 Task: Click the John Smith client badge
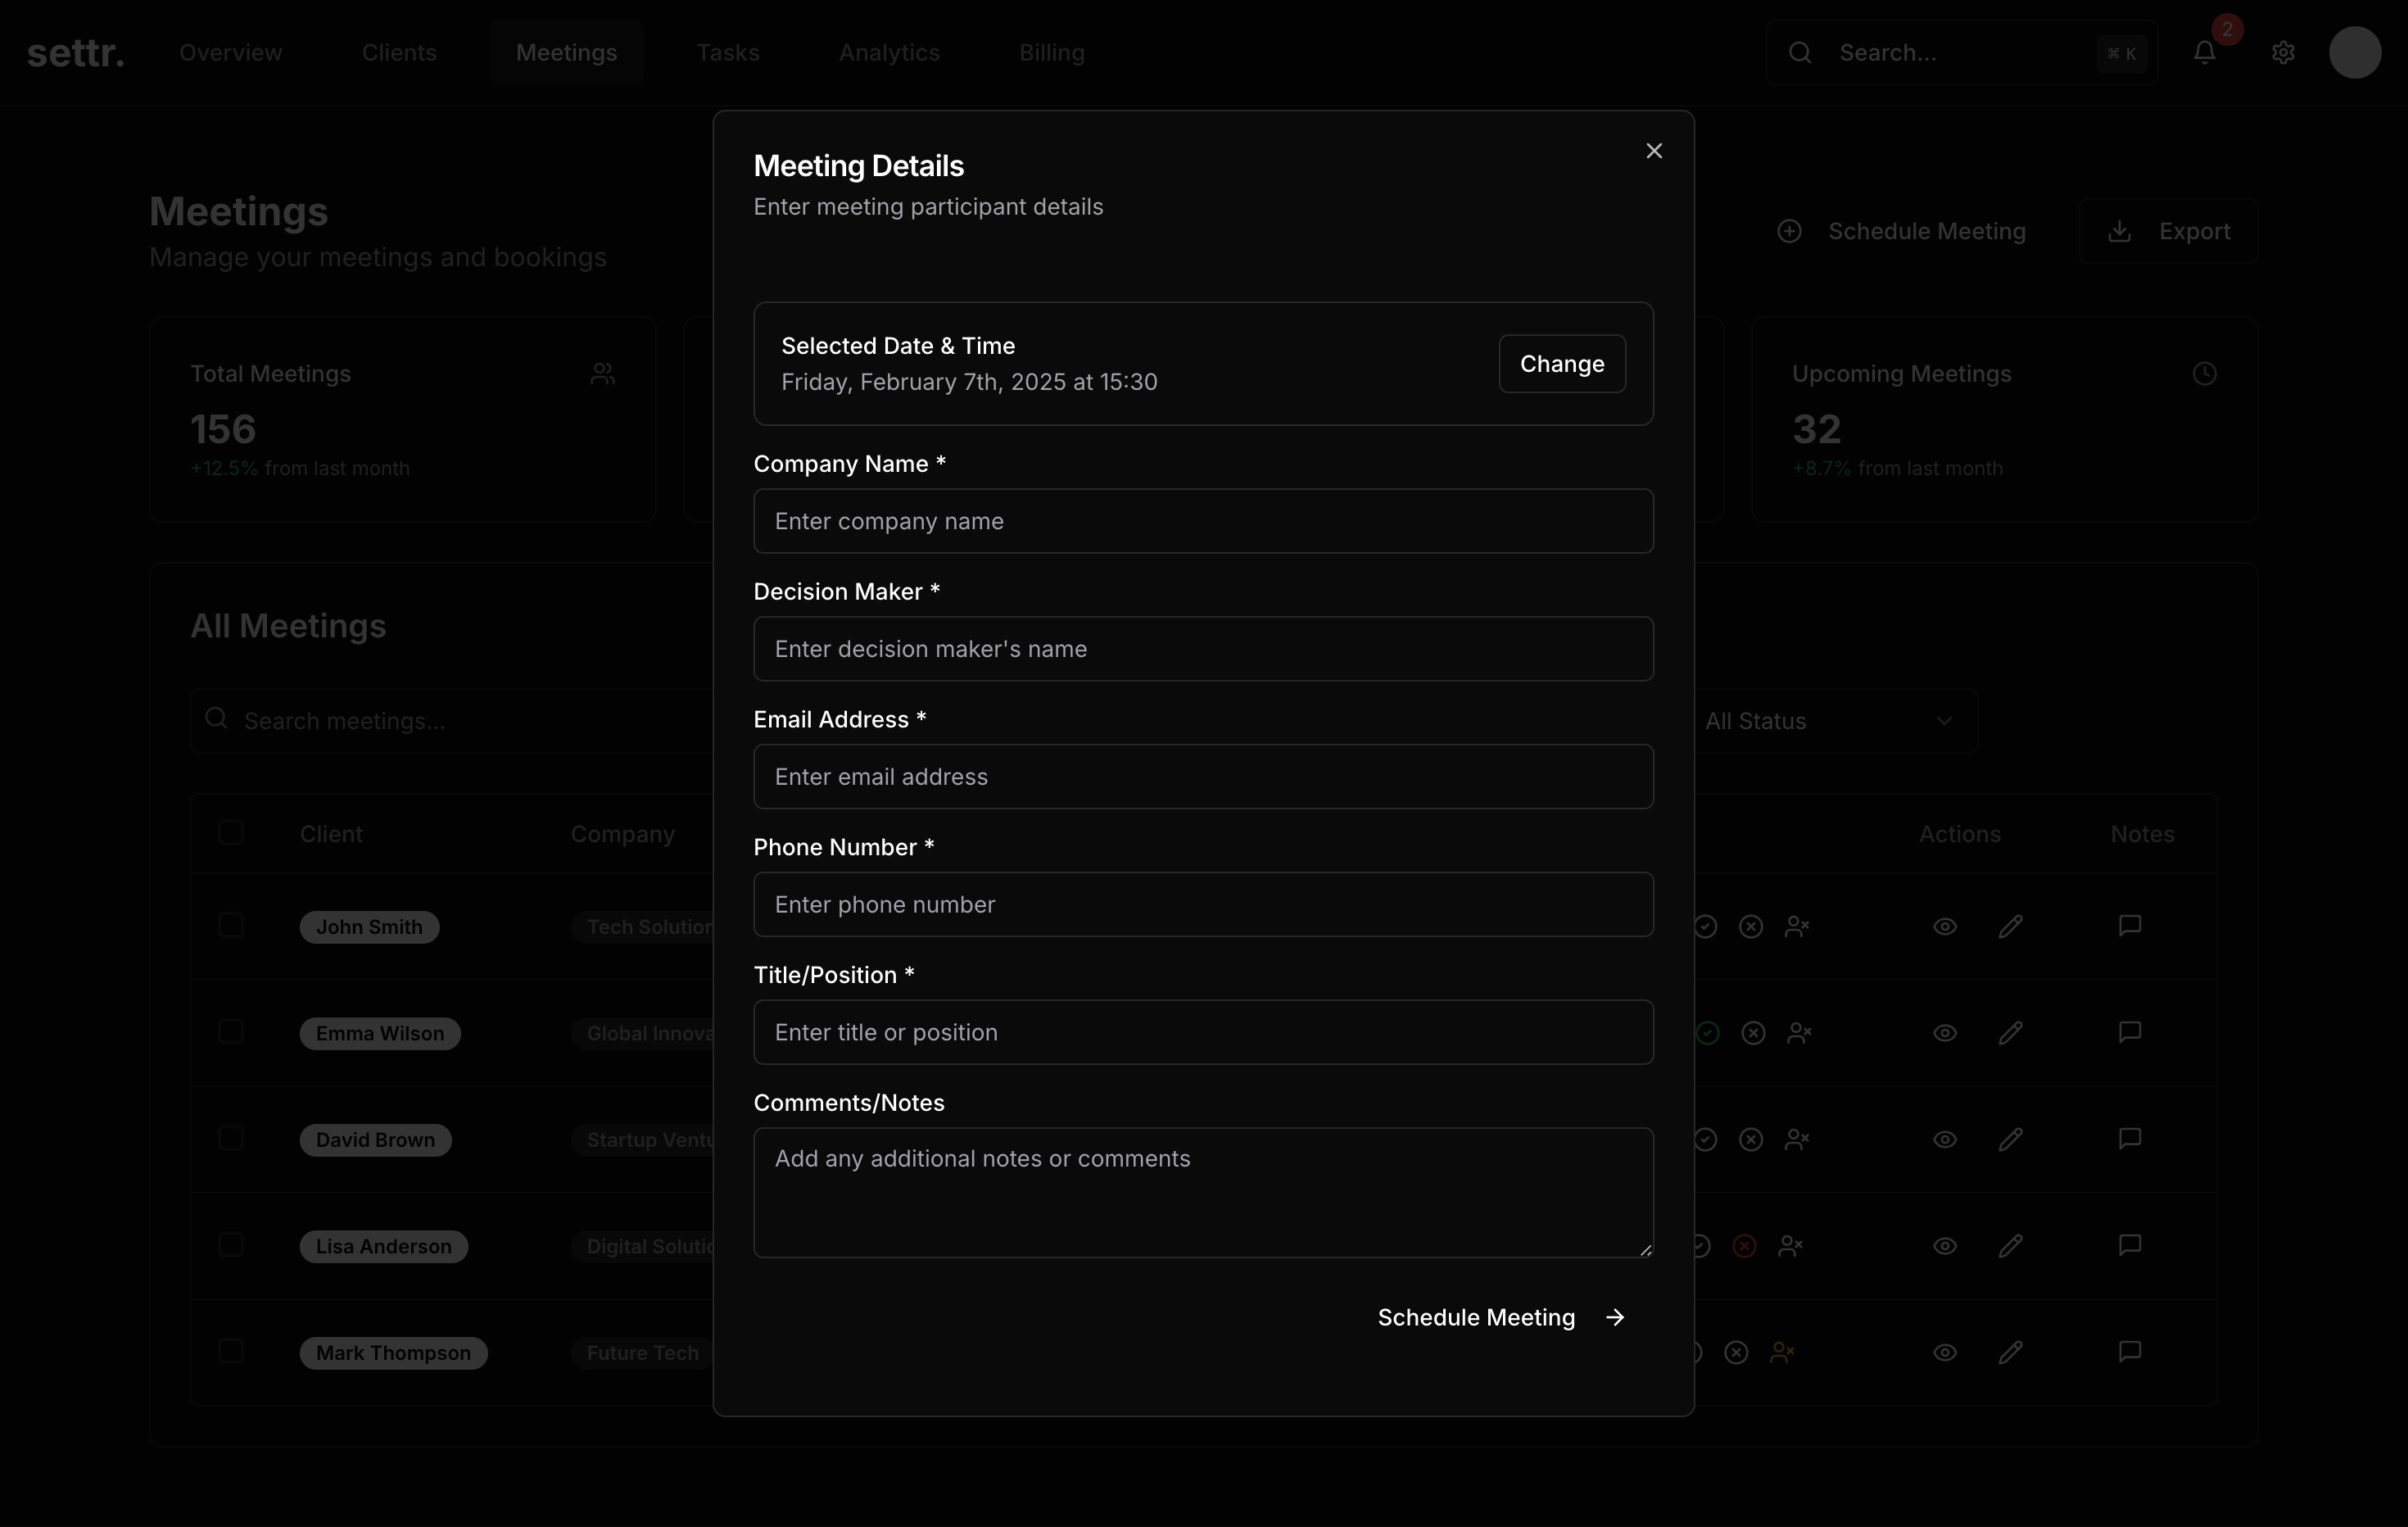[369, 927]
